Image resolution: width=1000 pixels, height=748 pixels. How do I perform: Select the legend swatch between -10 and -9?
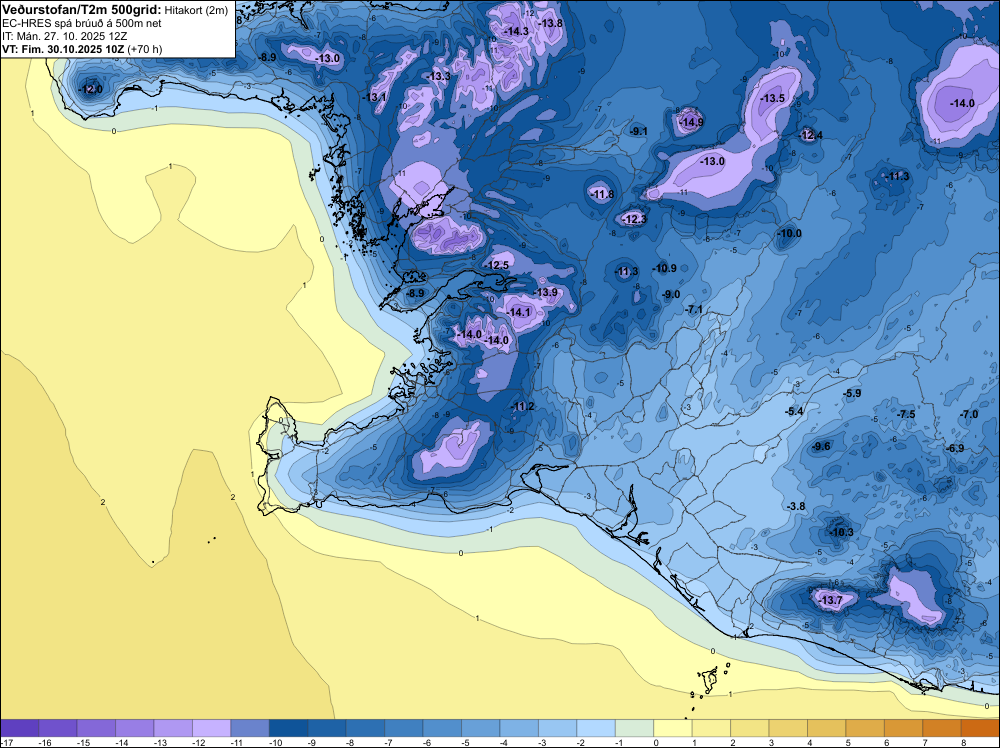(288, 728)
